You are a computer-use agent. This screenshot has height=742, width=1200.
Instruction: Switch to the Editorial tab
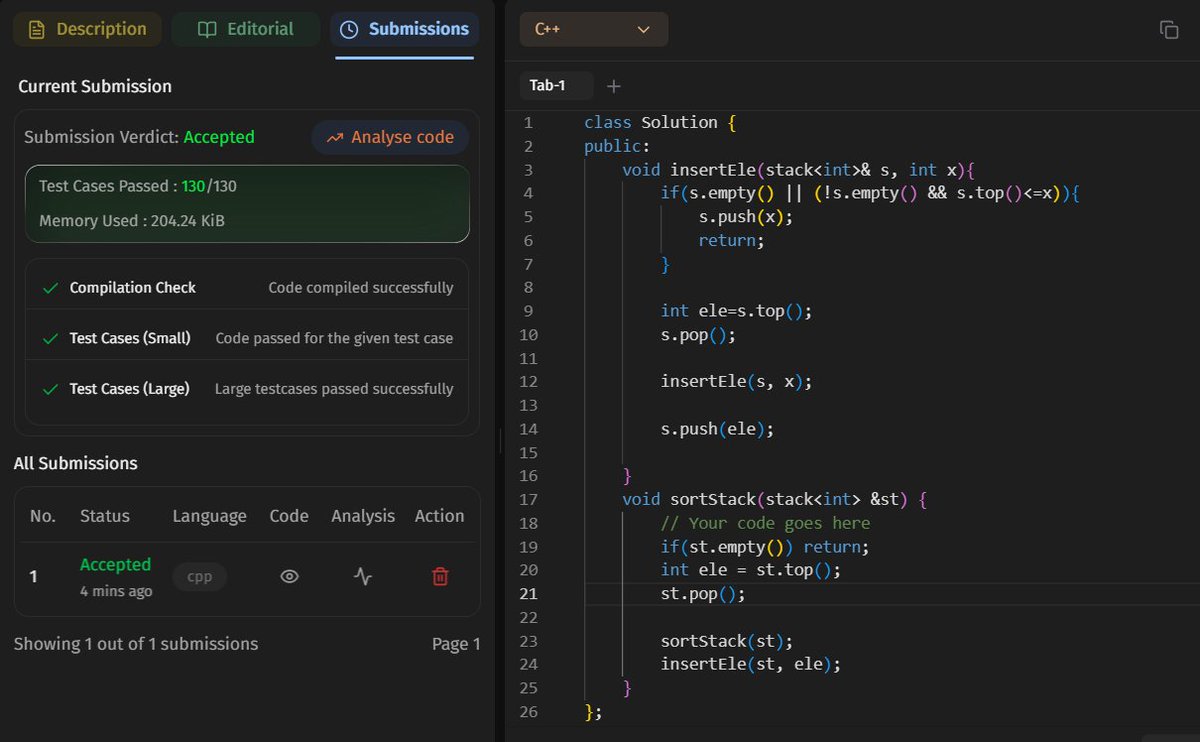click(x=245, y=29)
